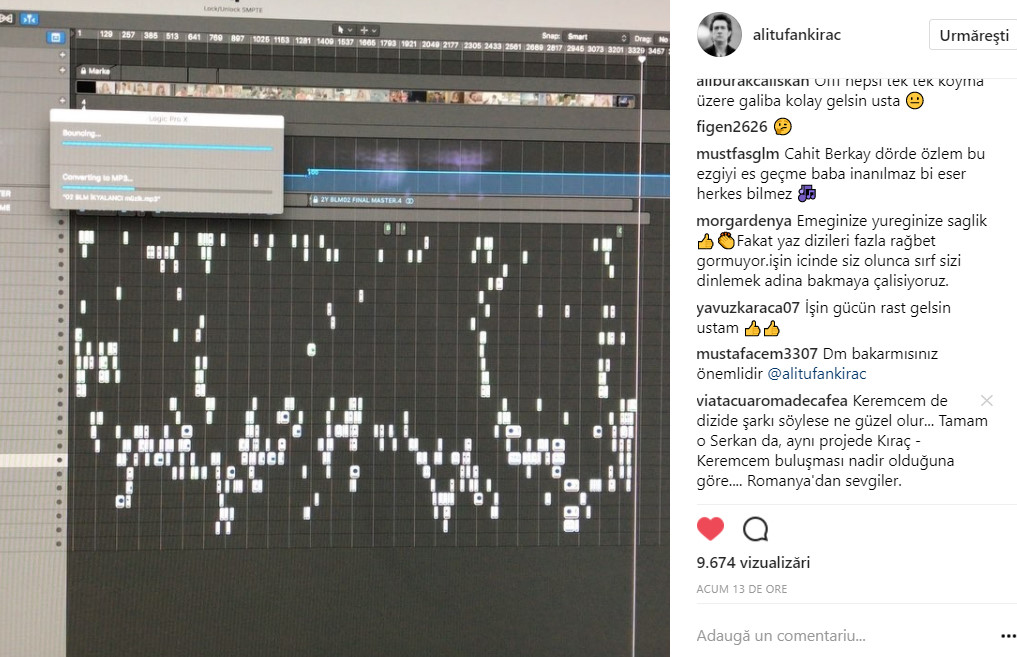Open the more options ellipsis menu
Viewport: 1017px width, 657px height.
click(1008, 636)
